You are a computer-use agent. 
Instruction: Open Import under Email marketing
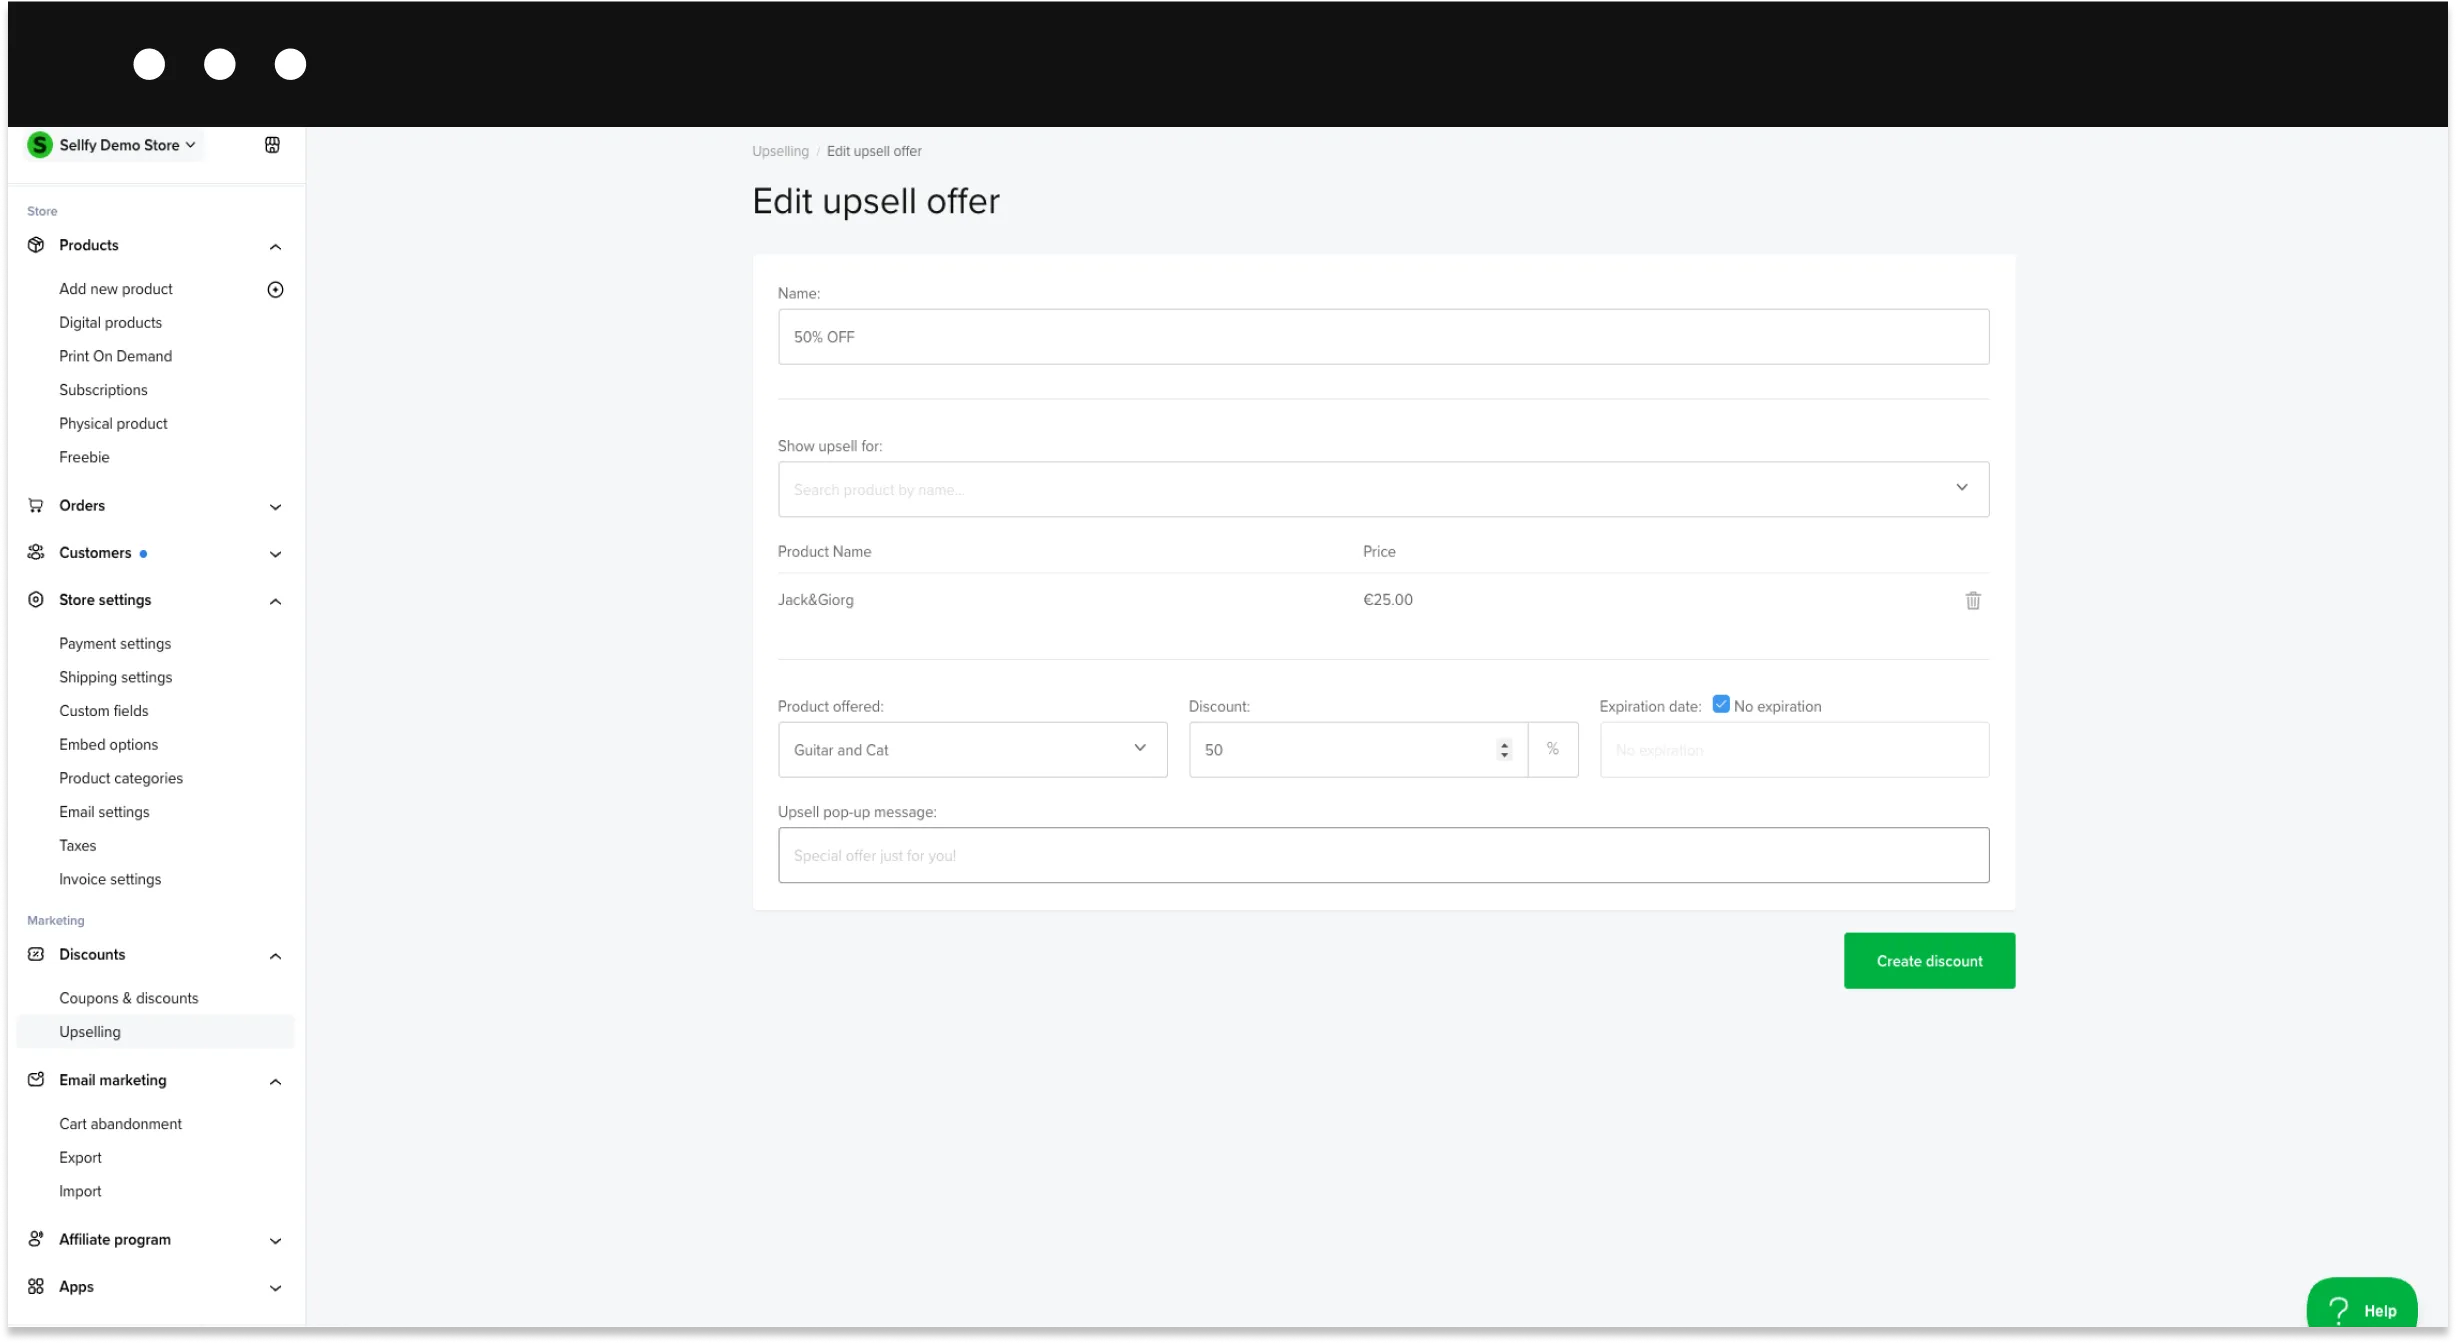(80, 1192)
